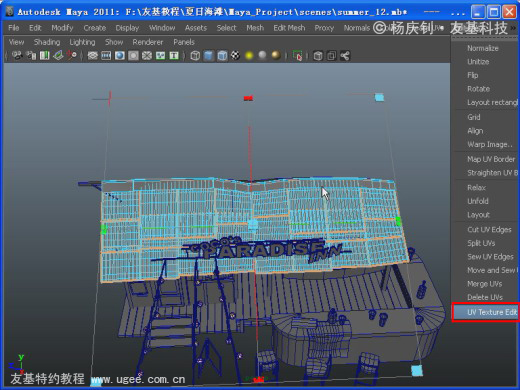Open the Camera Attributes icon
Image resolution: width=520 pixels, height=390 pixels.
tap(31, 55)
